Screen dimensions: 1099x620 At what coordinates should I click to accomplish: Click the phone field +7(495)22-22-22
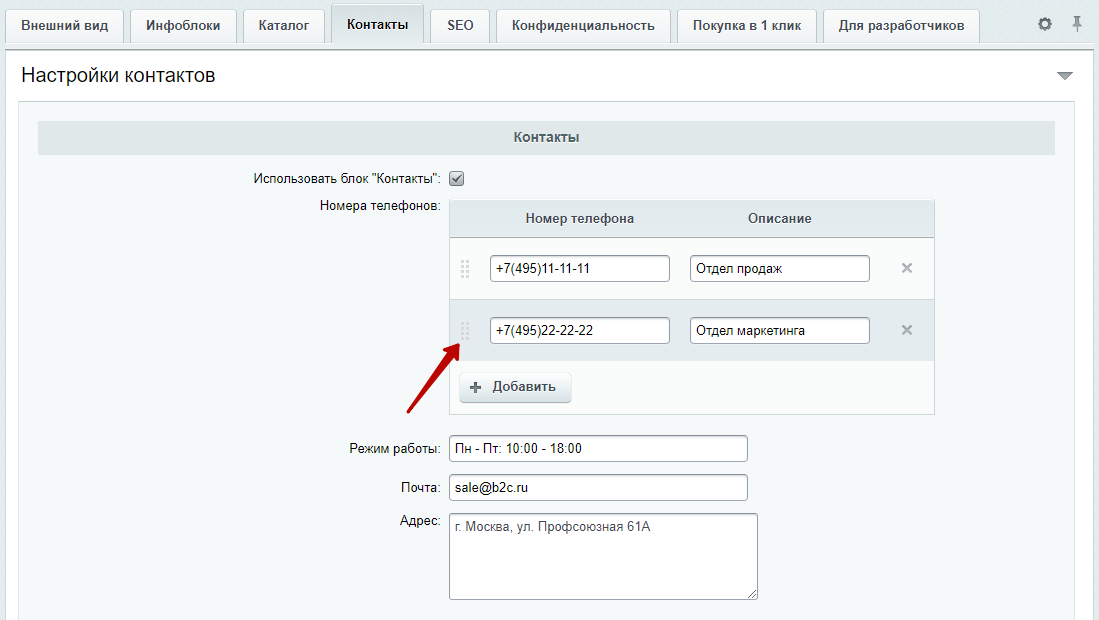[x=580, y=331]
